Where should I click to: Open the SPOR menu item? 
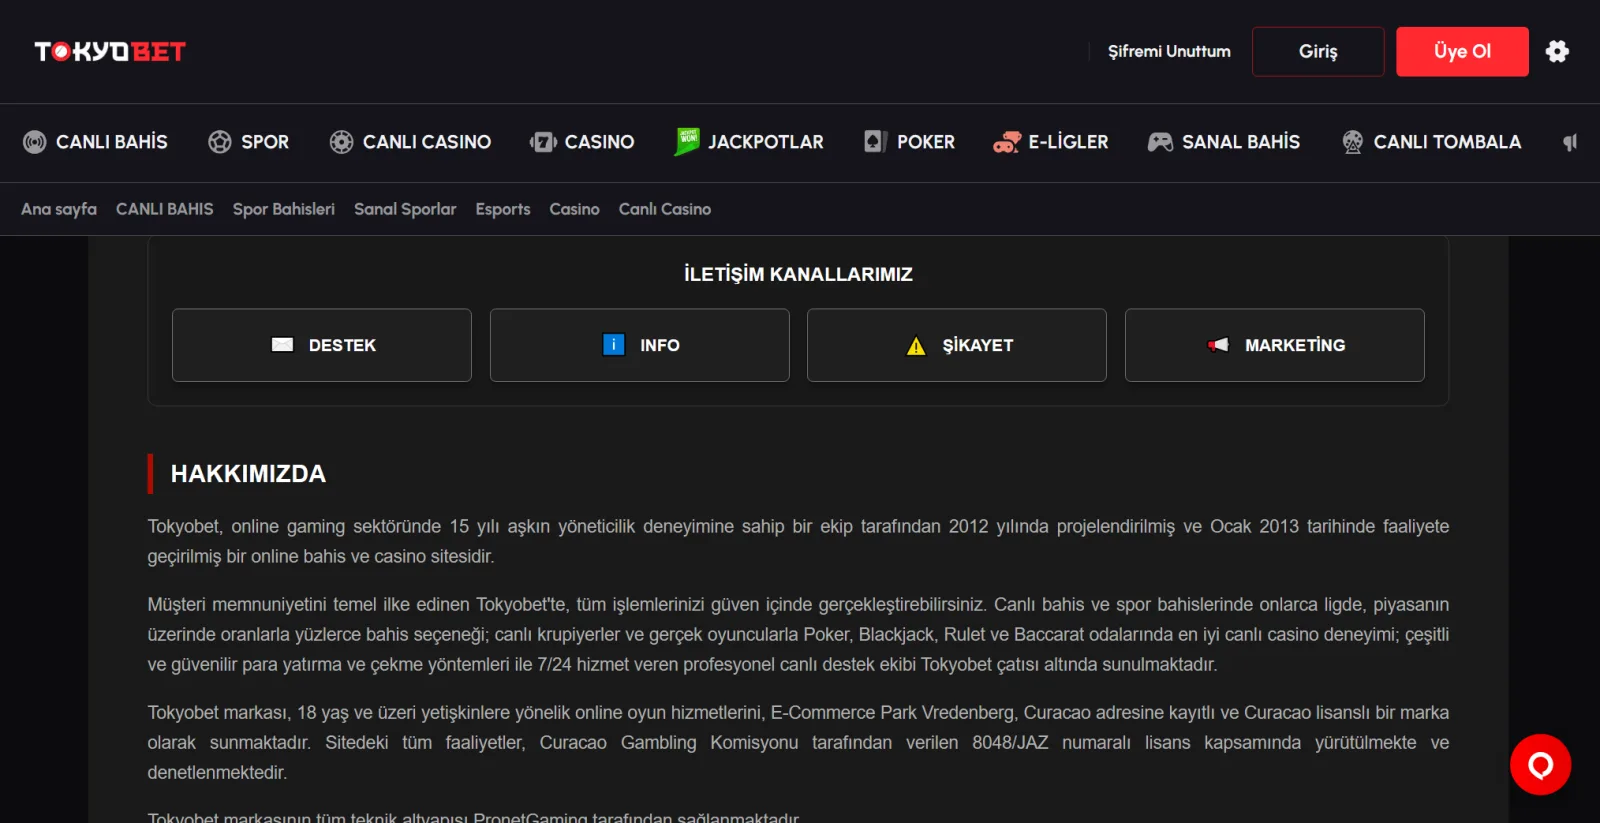click(x=249, y=142)
